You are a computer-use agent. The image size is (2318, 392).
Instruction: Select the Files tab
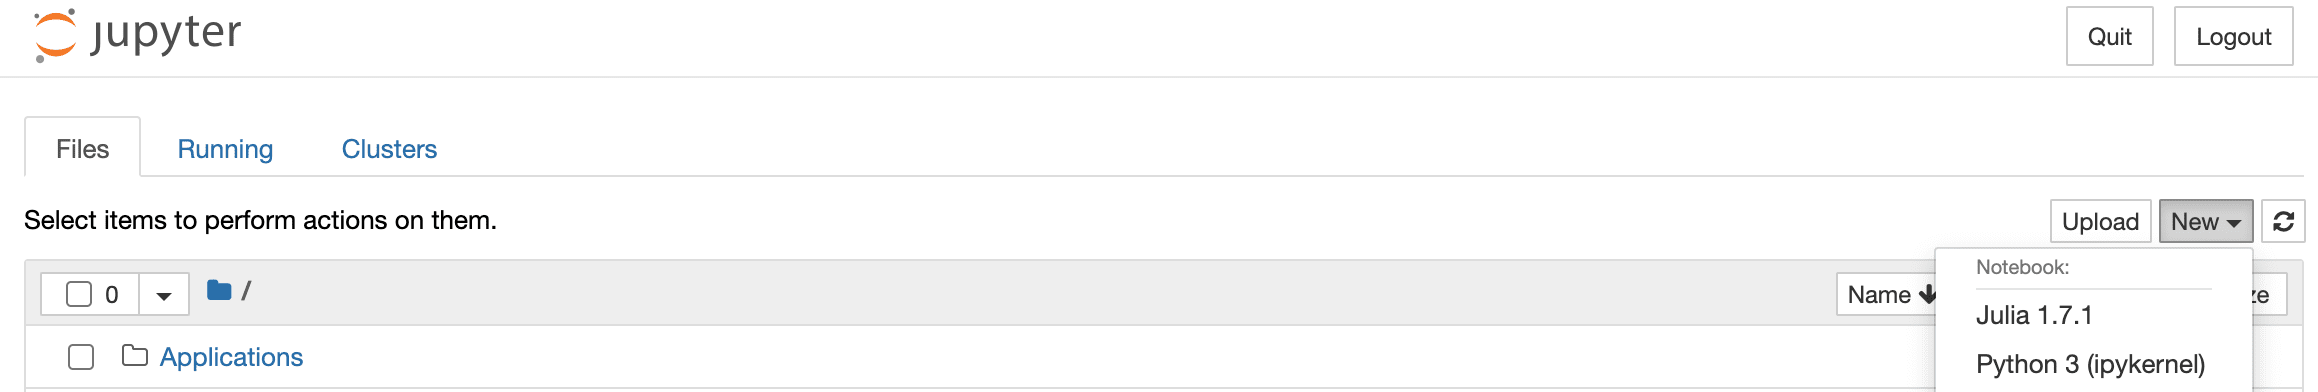(x=82, y=149)
